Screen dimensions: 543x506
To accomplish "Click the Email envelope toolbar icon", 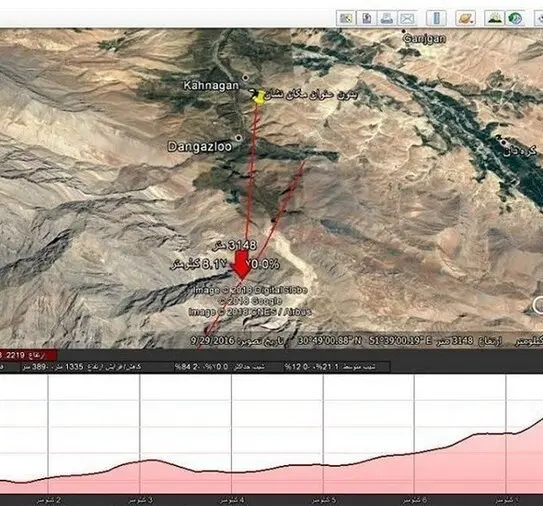I will tap(407, 18).
